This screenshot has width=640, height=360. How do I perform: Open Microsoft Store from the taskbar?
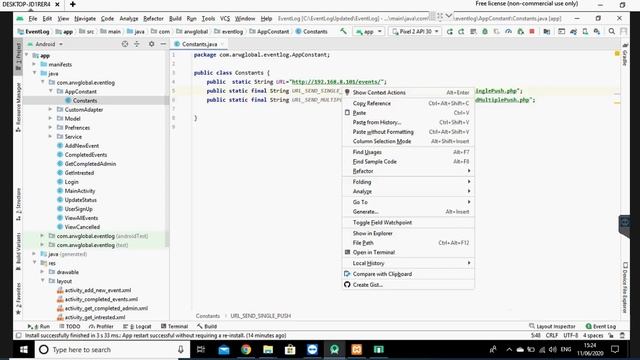click(x=290, y=349)
